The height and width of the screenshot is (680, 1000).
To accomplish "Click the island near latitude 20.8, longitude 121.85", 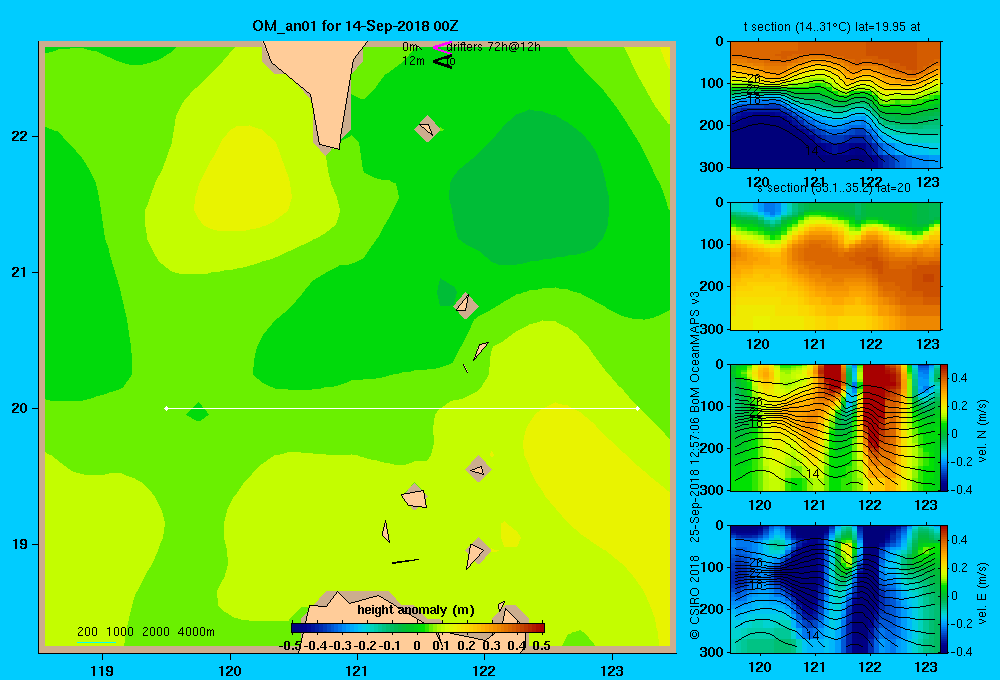I will [466, 305].
